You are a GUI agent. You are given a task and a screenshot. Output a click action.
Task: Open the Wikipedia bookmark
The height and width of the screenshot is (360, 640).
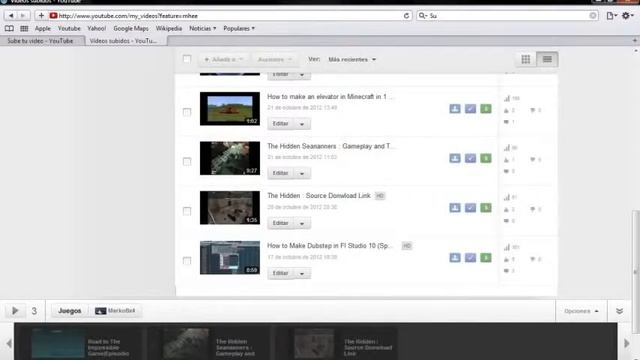click(169, 29)
